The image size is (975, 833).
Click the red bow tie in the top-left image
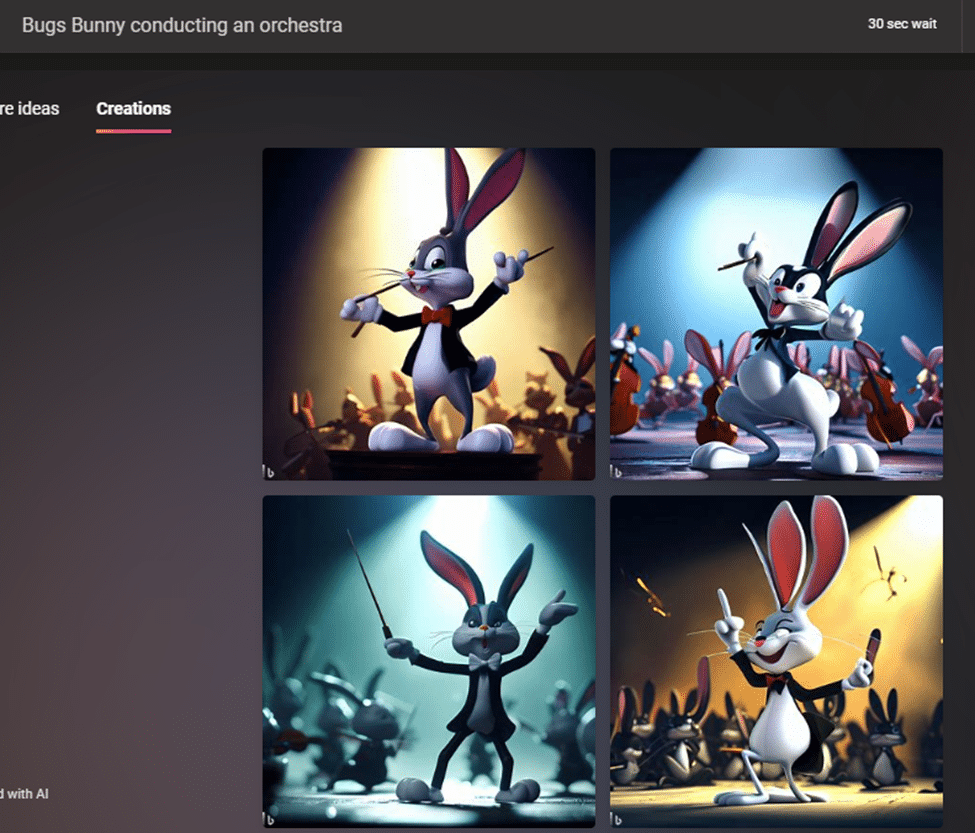pyautogui.click(x=435, y=315)
